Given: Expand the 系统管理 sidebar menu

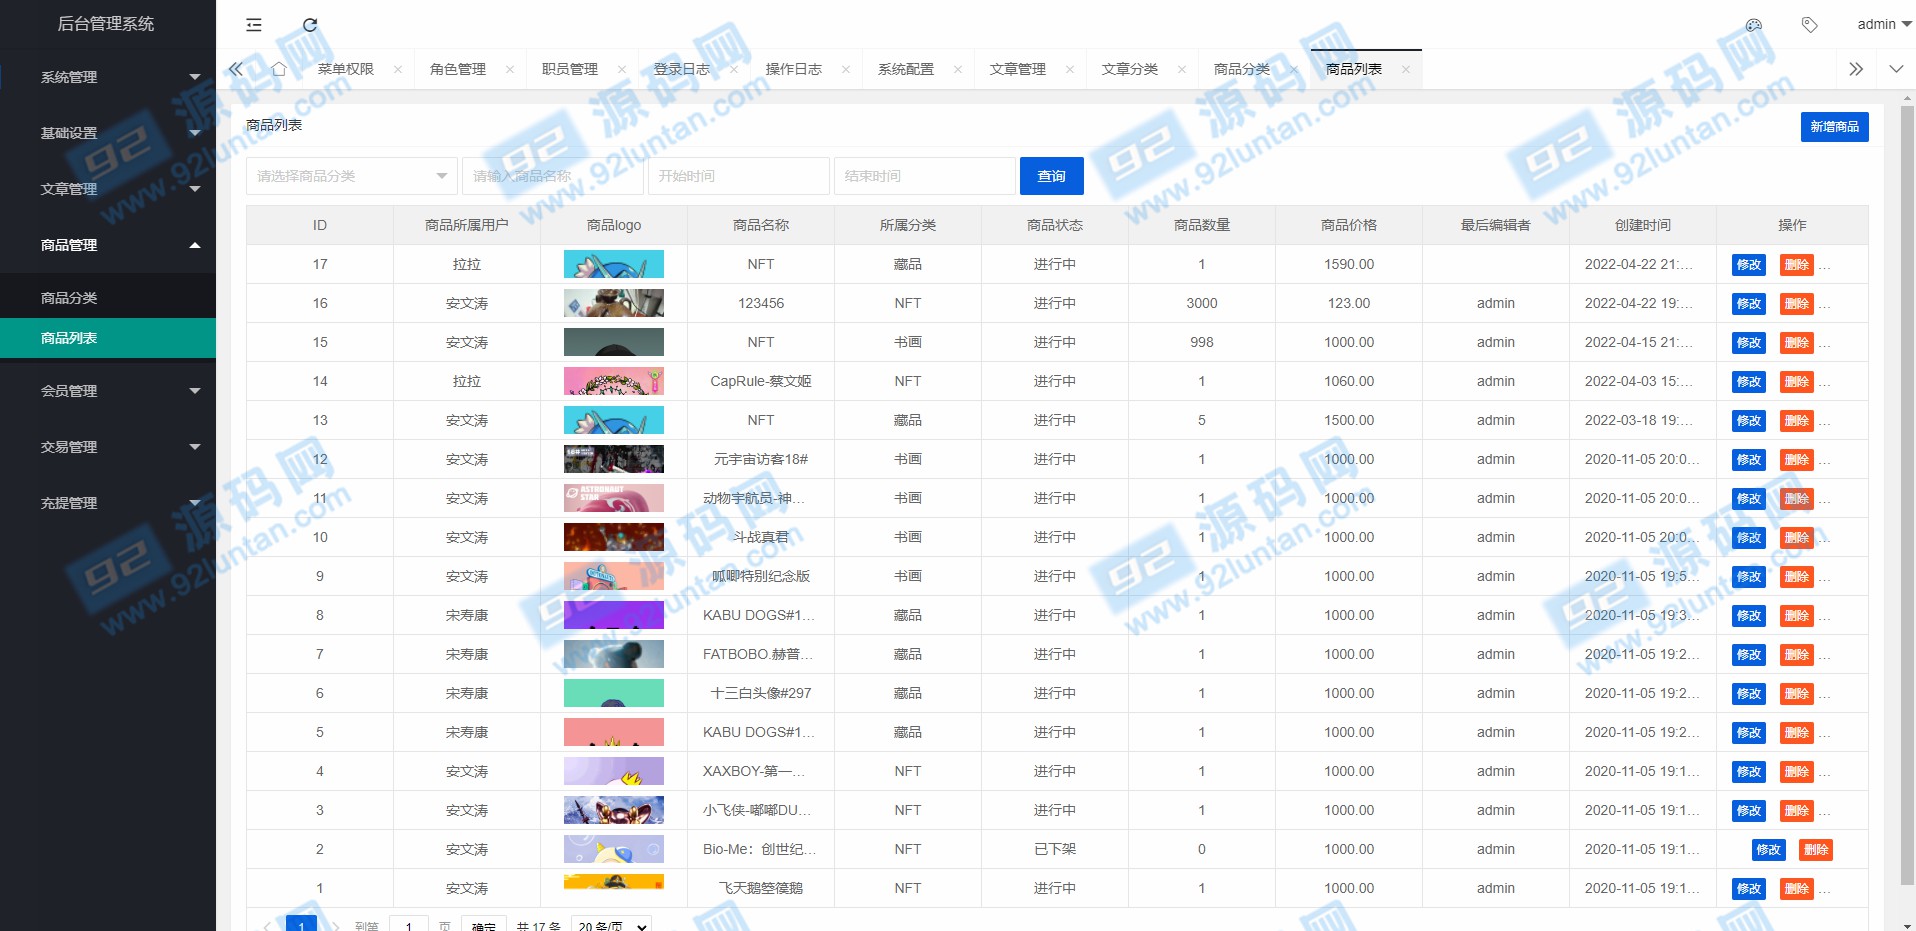Looking at the screenshot, I should point(108,77).
